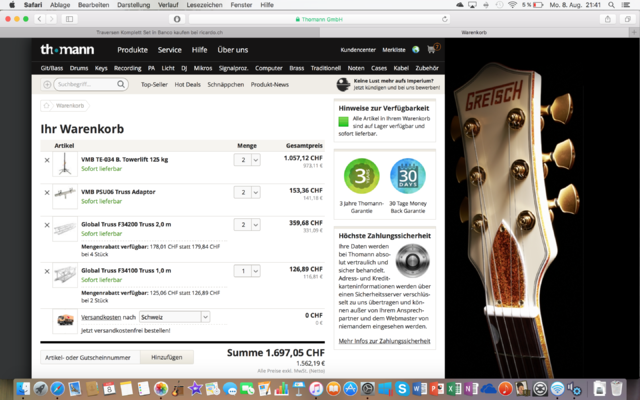Remove Global Truss F34100 with X

pyautogui.click(x=47, y=271)
